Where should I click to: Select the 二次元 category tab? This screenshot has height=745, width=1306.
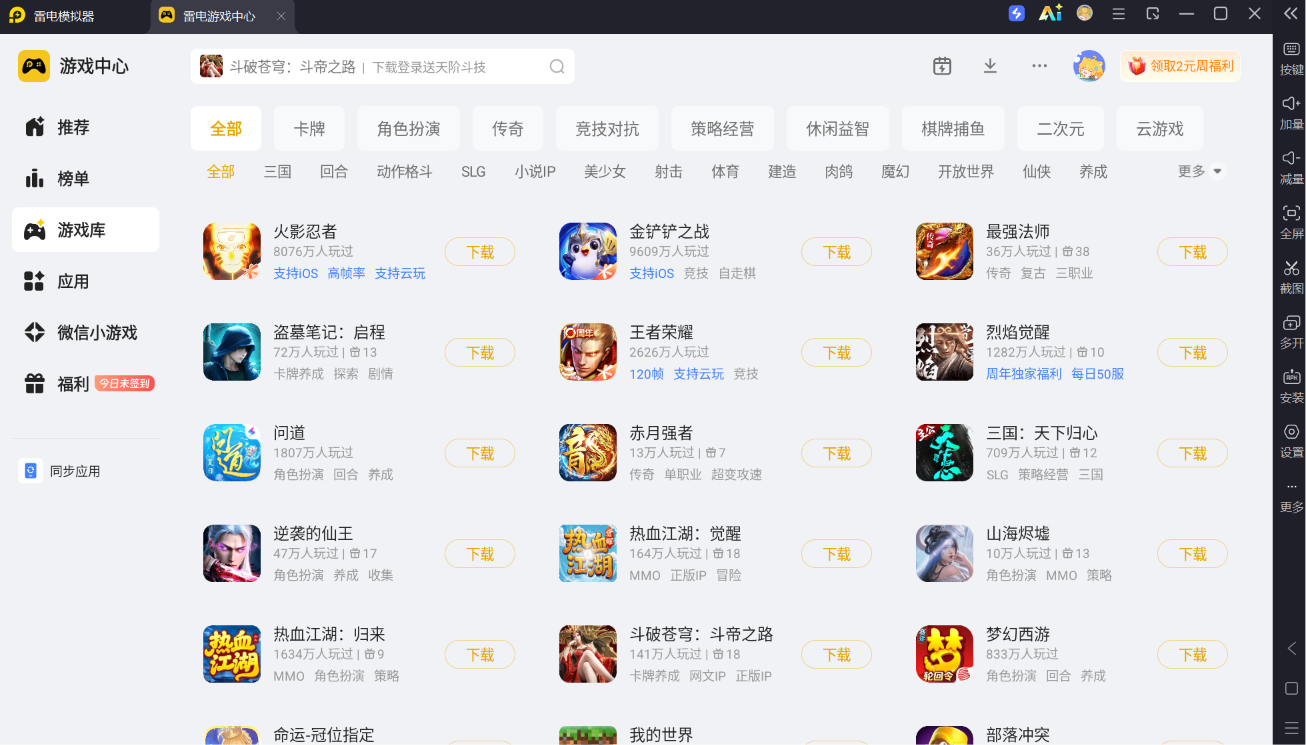tap(1060, 128)
